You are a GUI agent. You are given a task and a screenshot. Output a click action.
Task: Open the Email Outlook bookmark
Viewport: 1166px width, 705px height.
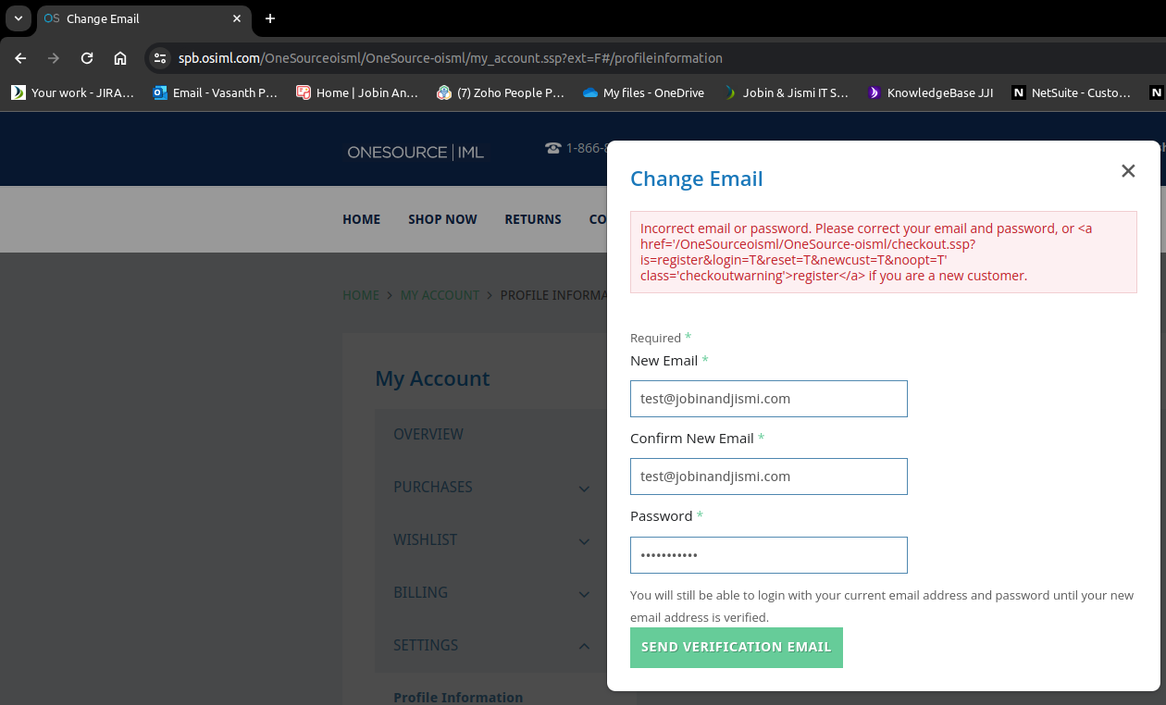tap(215, 92)
